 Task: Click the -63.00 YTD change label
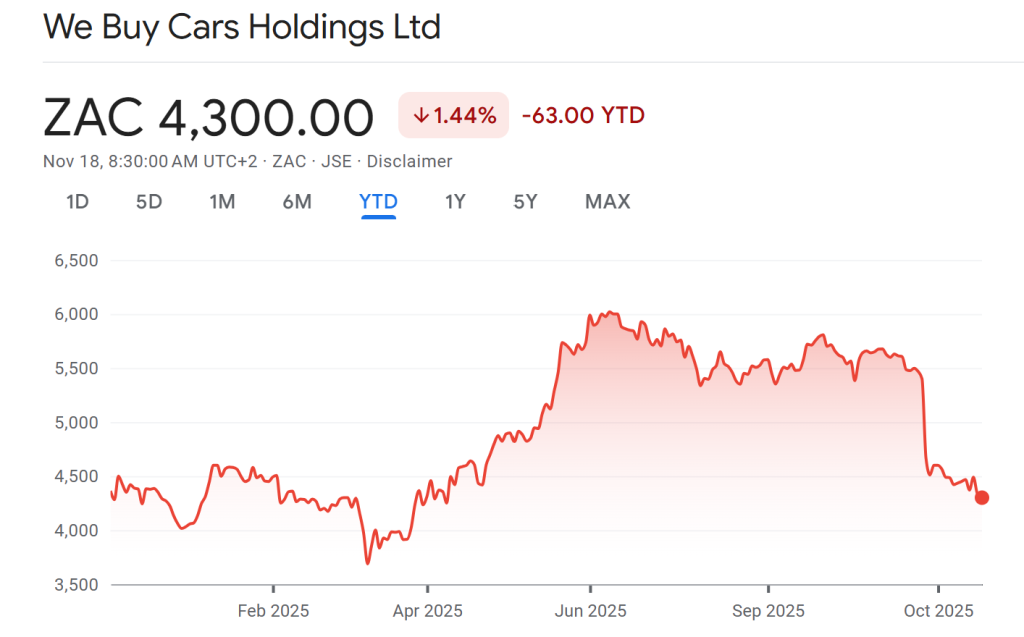click(583, 116)
